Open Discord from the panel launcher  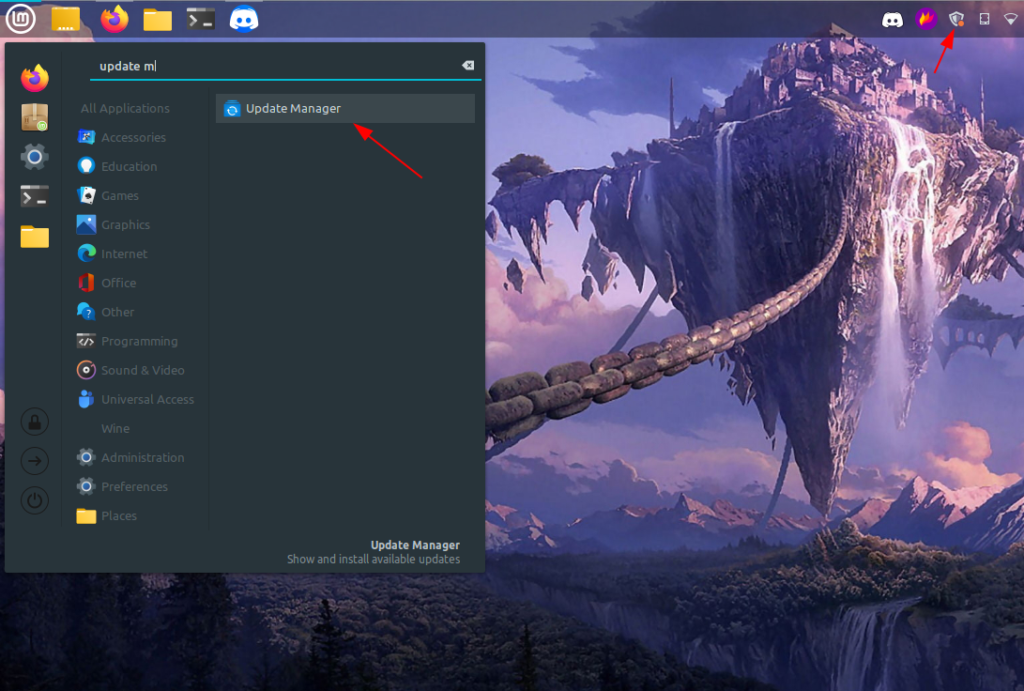click(244, 19)
